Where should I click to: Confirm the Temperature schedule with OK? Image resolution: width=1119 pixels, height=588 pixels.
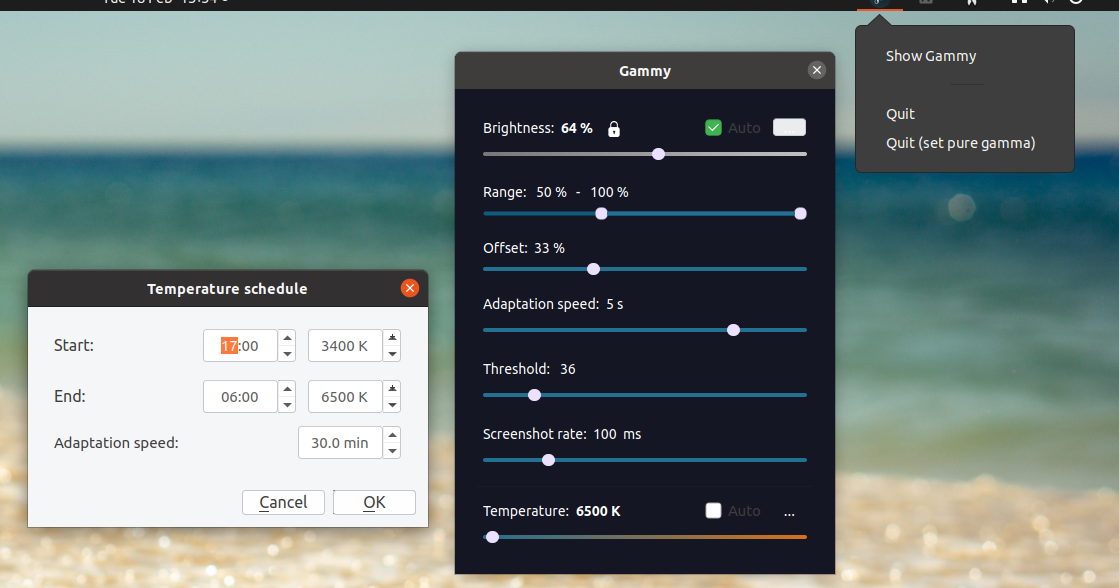[374, 502]
